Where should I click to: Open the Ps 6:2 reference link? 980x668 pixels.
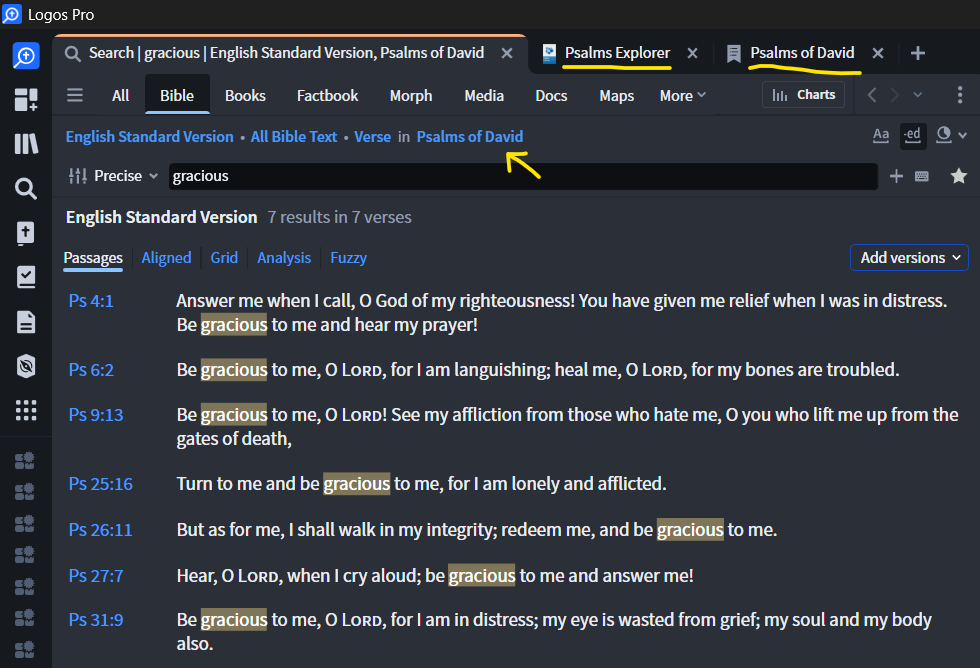point(91,370)
